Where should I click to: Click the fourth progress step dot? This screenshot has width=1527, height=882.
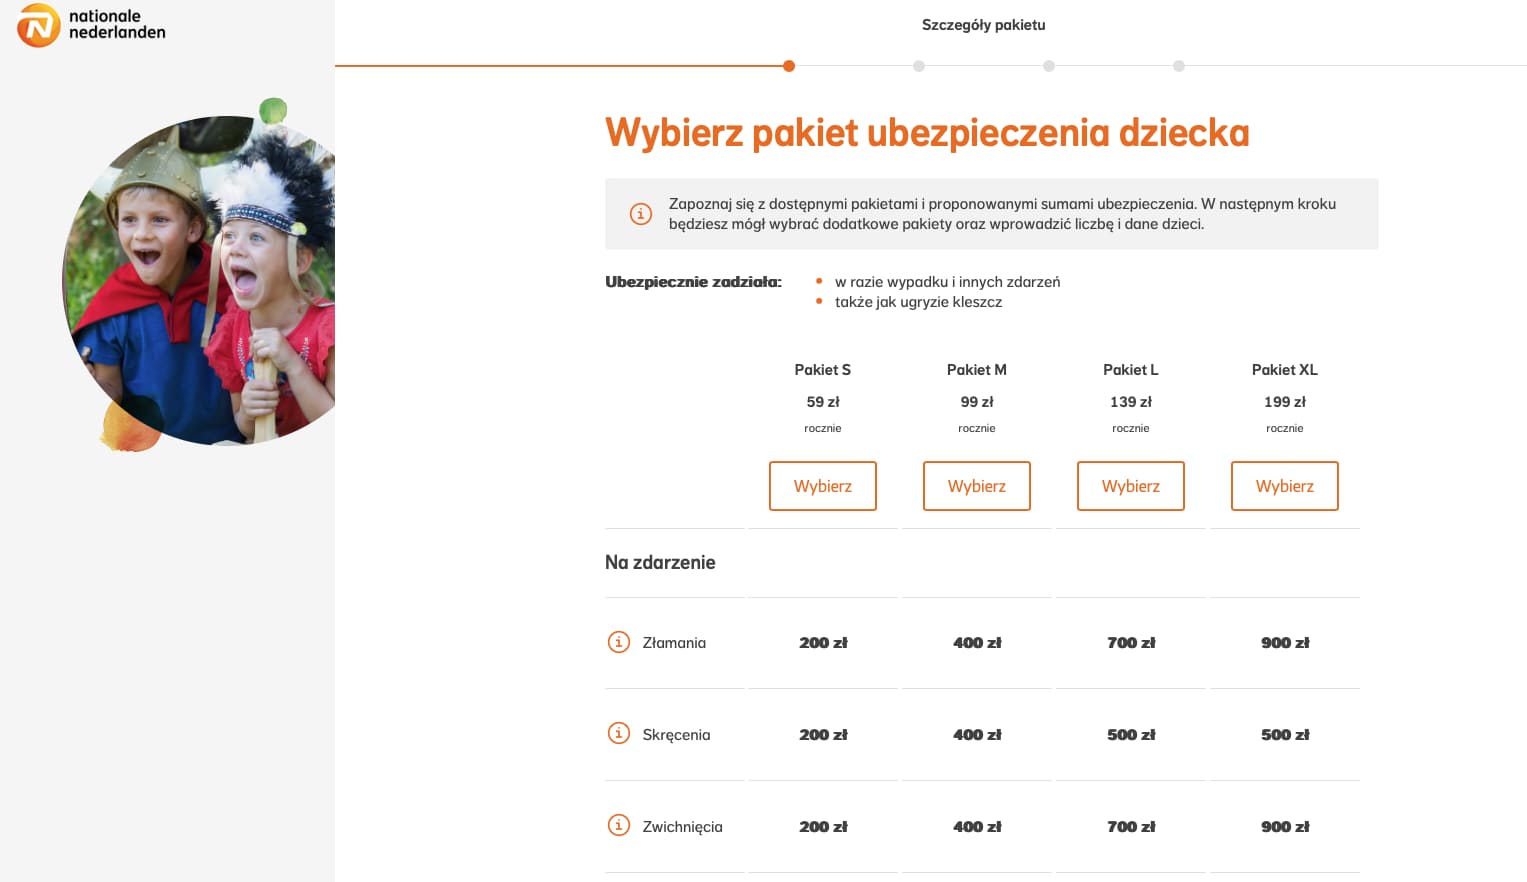pos(1179,66)
